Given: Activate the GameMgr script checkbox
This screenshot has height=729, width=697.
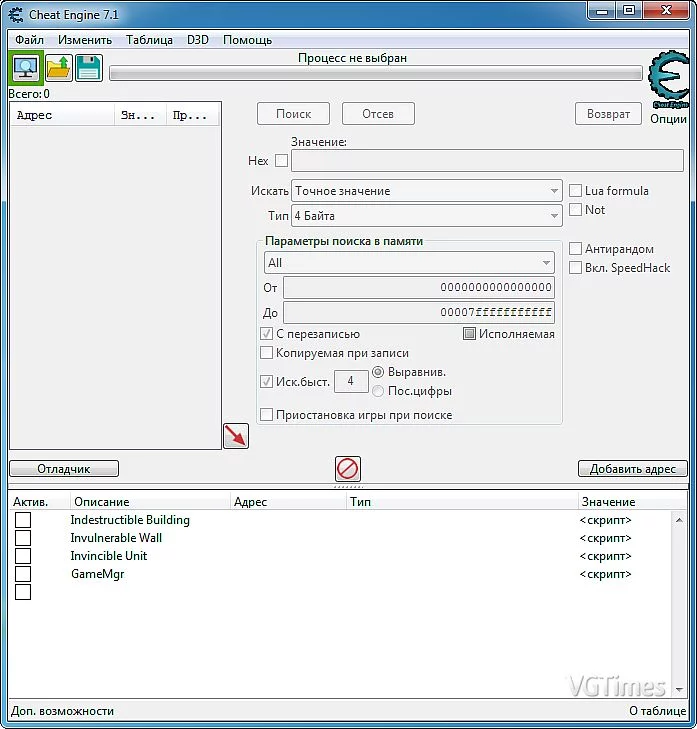Looking at the screenshot, I should coord(23,574).
